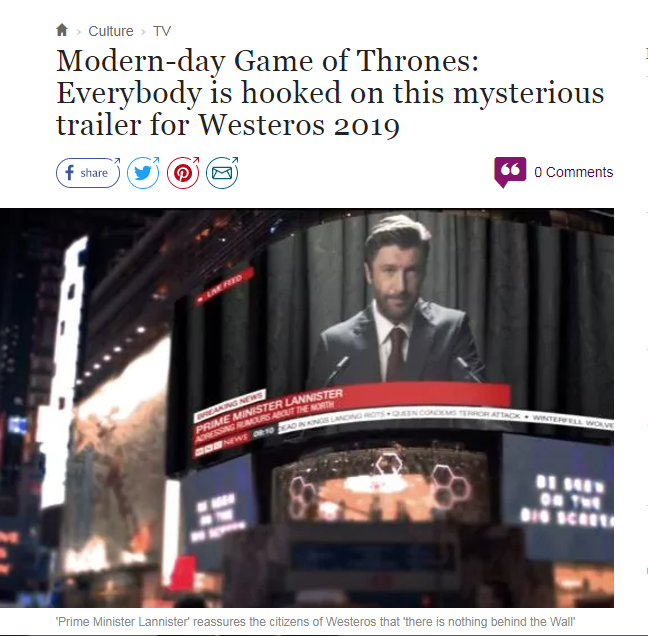Click the red Live Feed tag in image
This screenshot has width=648, height=636.
click(x=225, y=287)
